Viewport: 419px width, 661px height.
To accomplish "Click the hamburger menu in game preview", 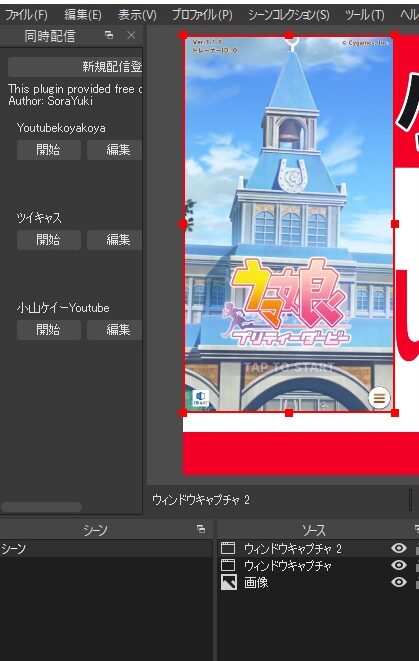I will click(379, 398).
